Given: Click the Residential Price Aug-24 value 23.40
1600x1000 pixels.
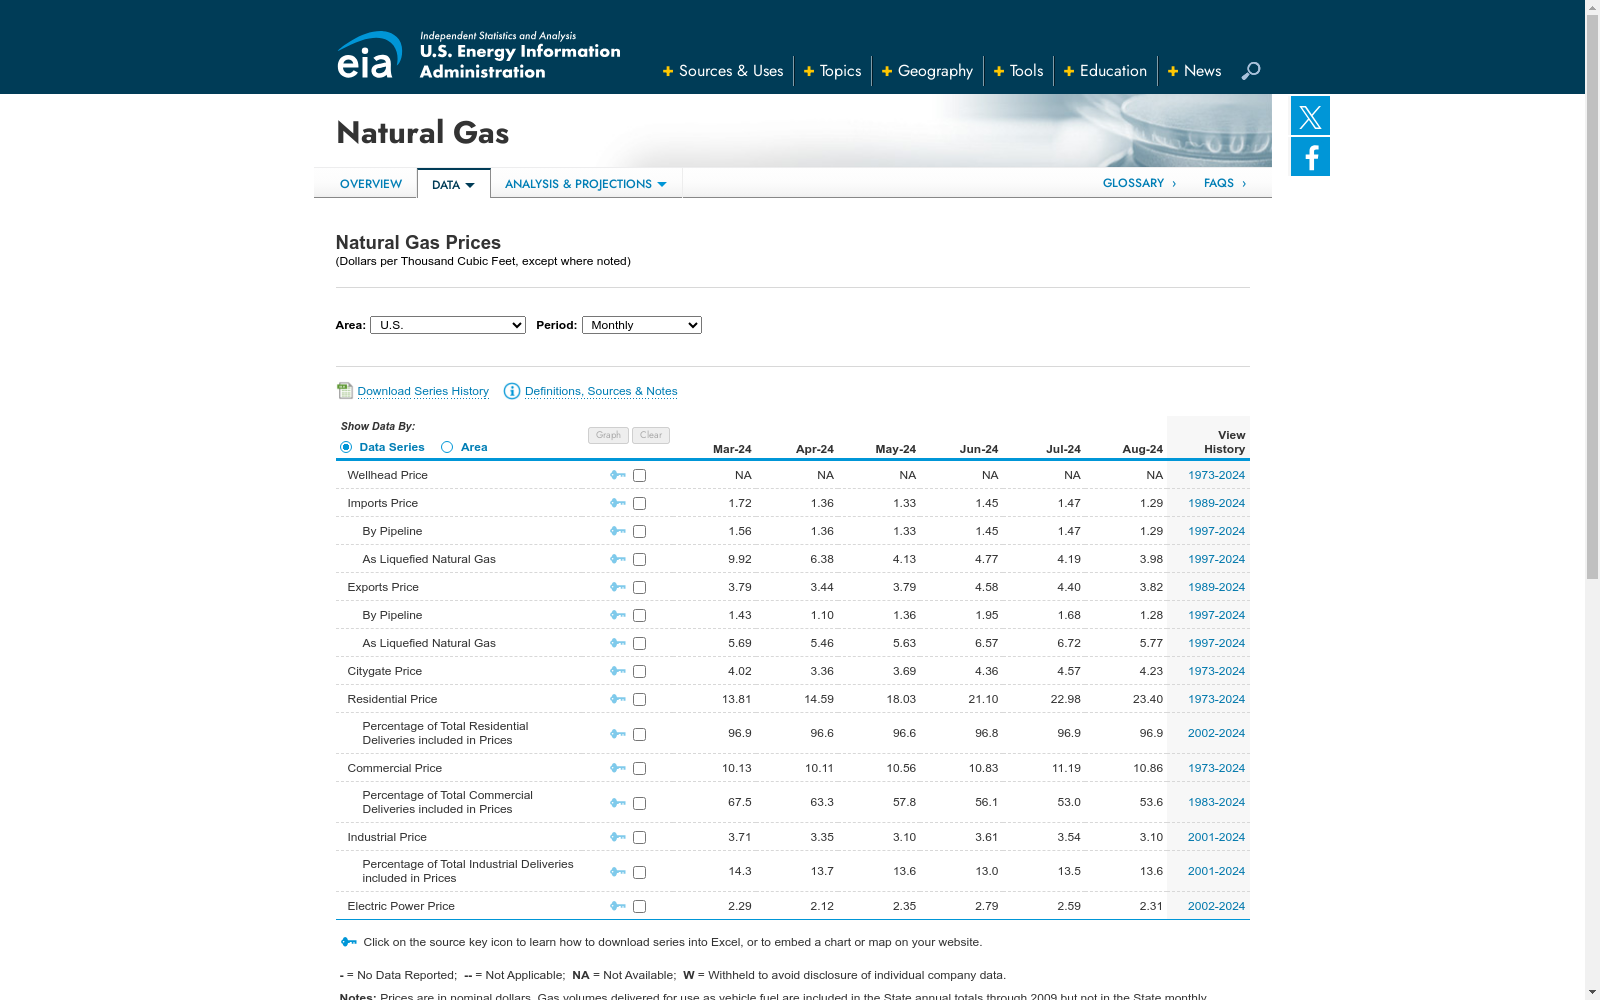Looking at the screenshot, I should 1148,699.
